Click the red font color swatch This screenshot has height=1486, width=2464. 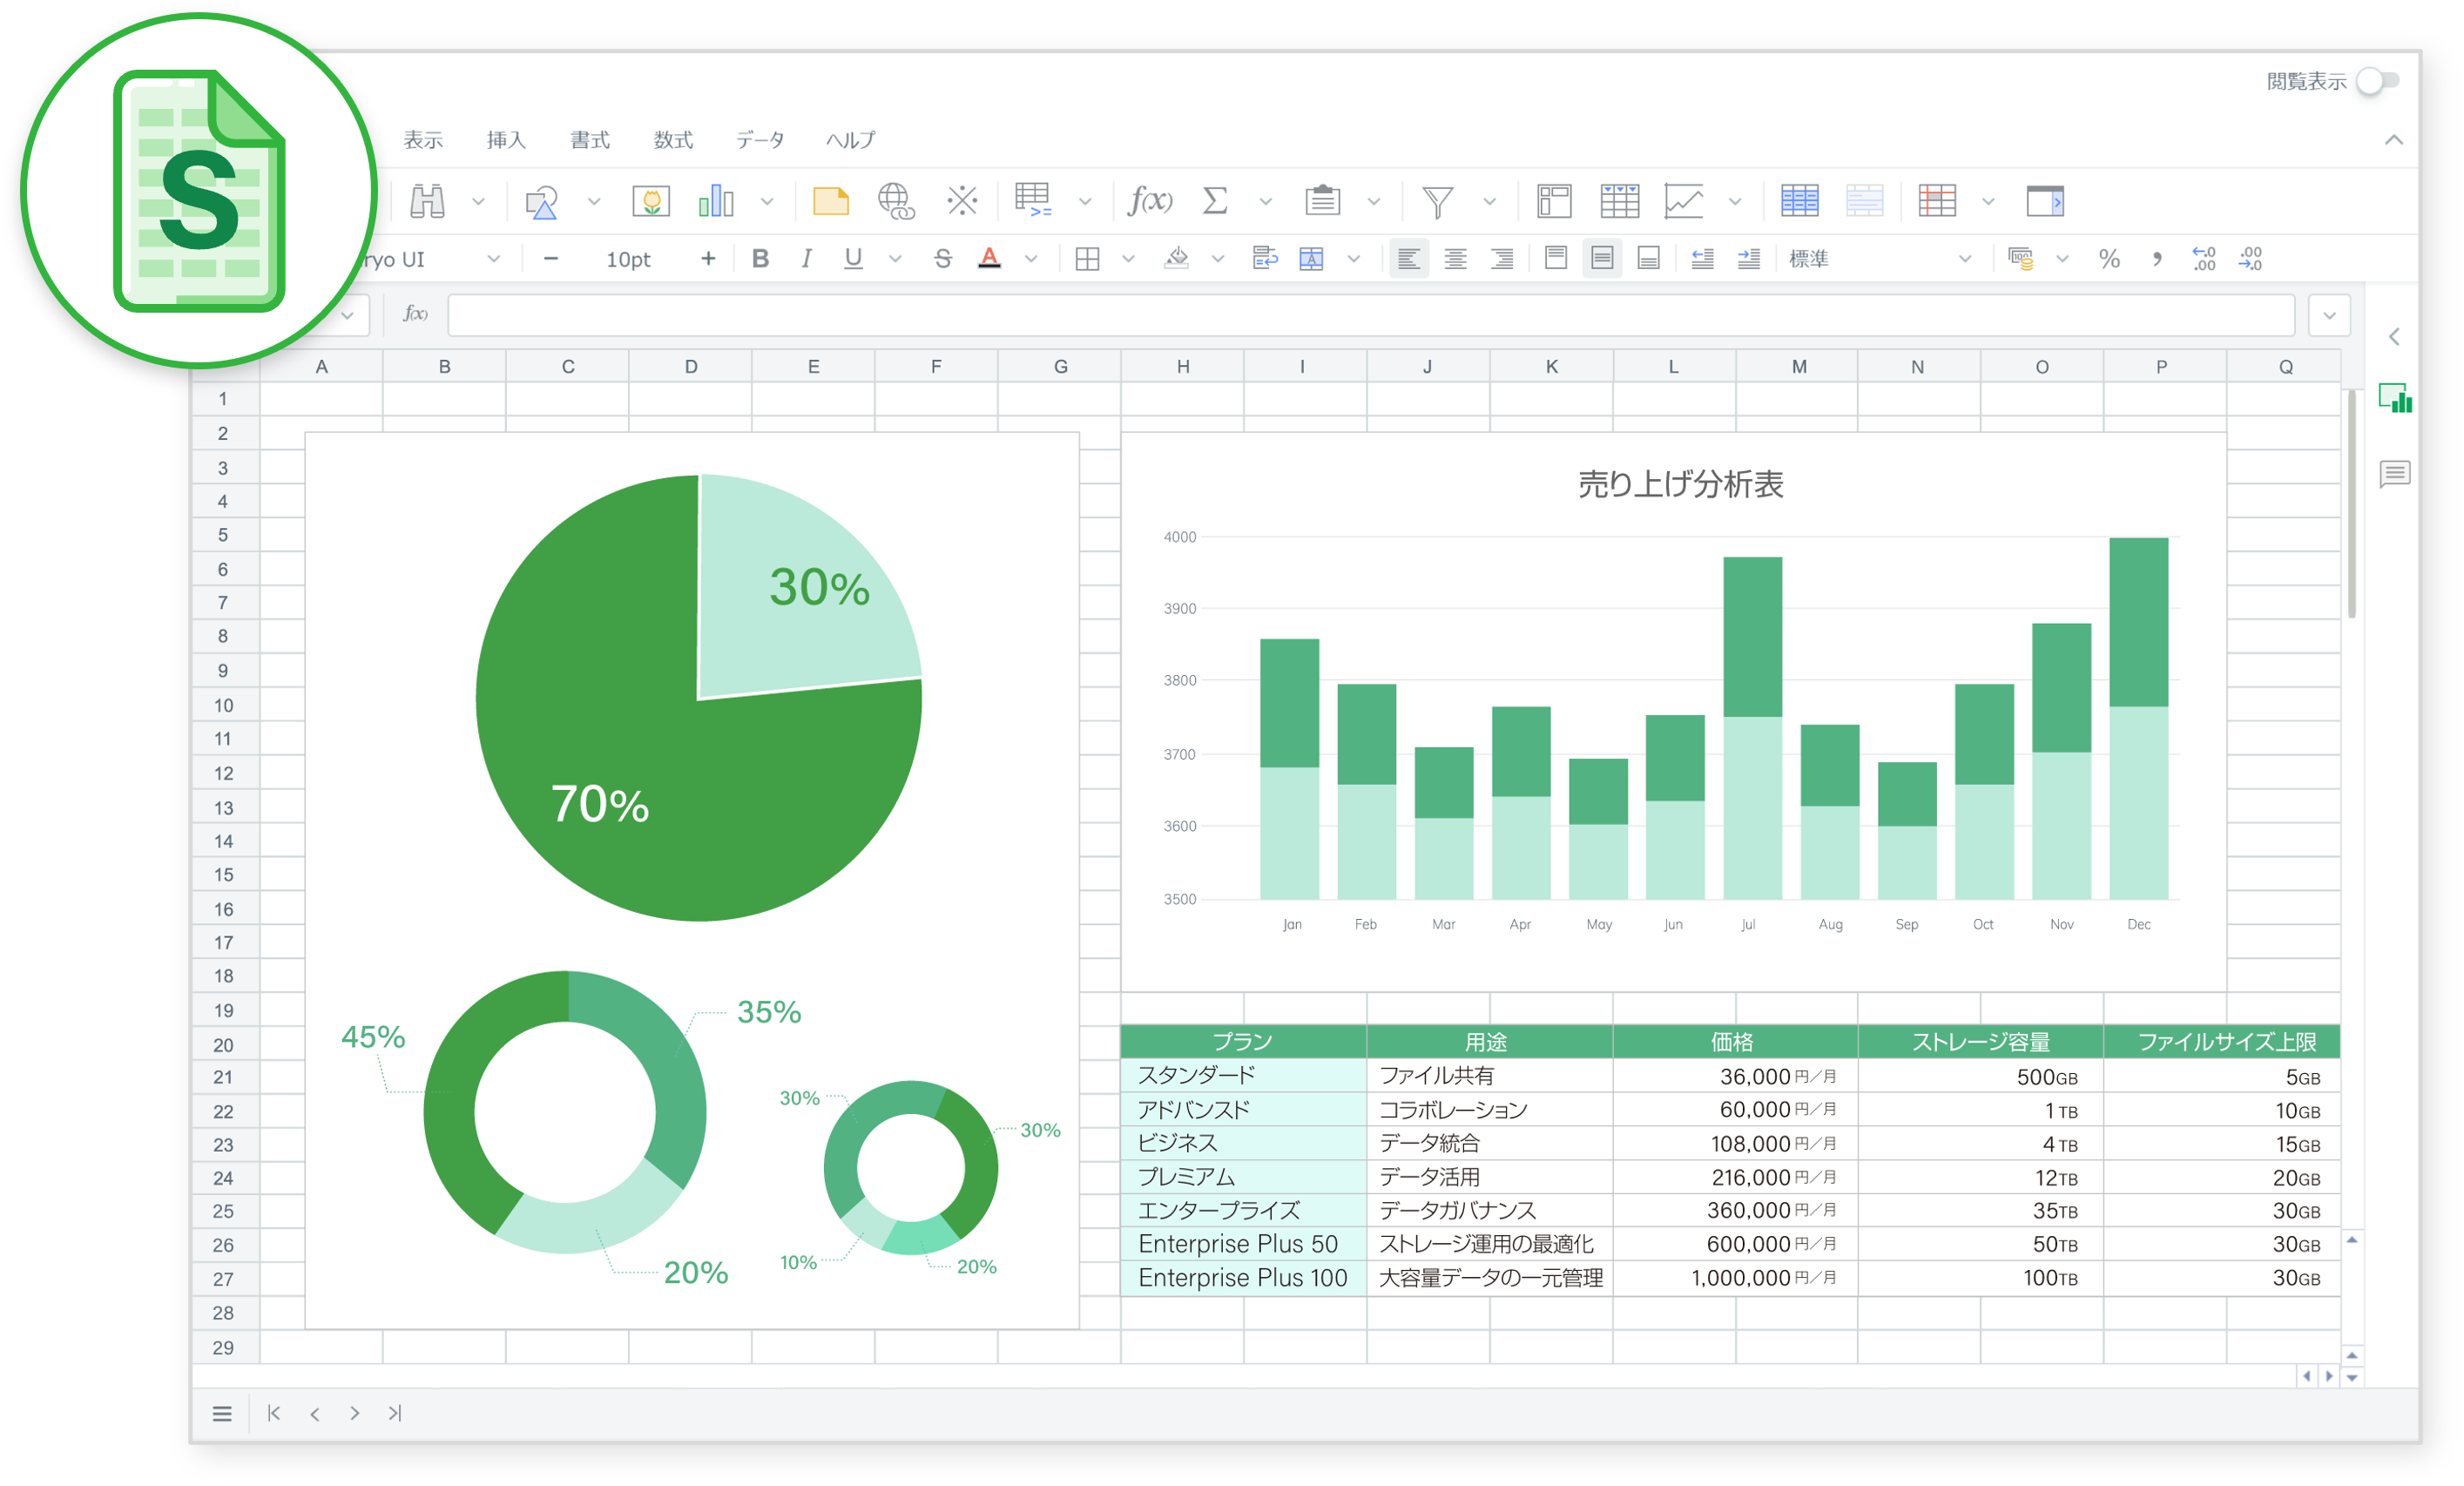tap(989, 259)
